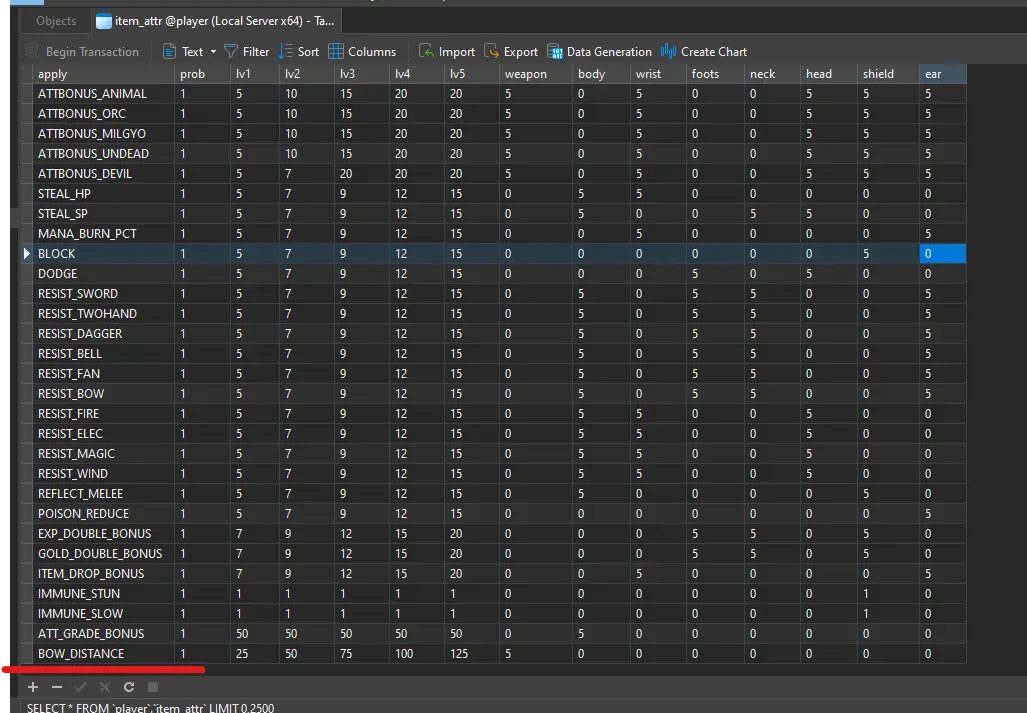Select the ATTBONUS_MILGYO cell
This screenshot has width=1027, height=713.
point(103,134)
